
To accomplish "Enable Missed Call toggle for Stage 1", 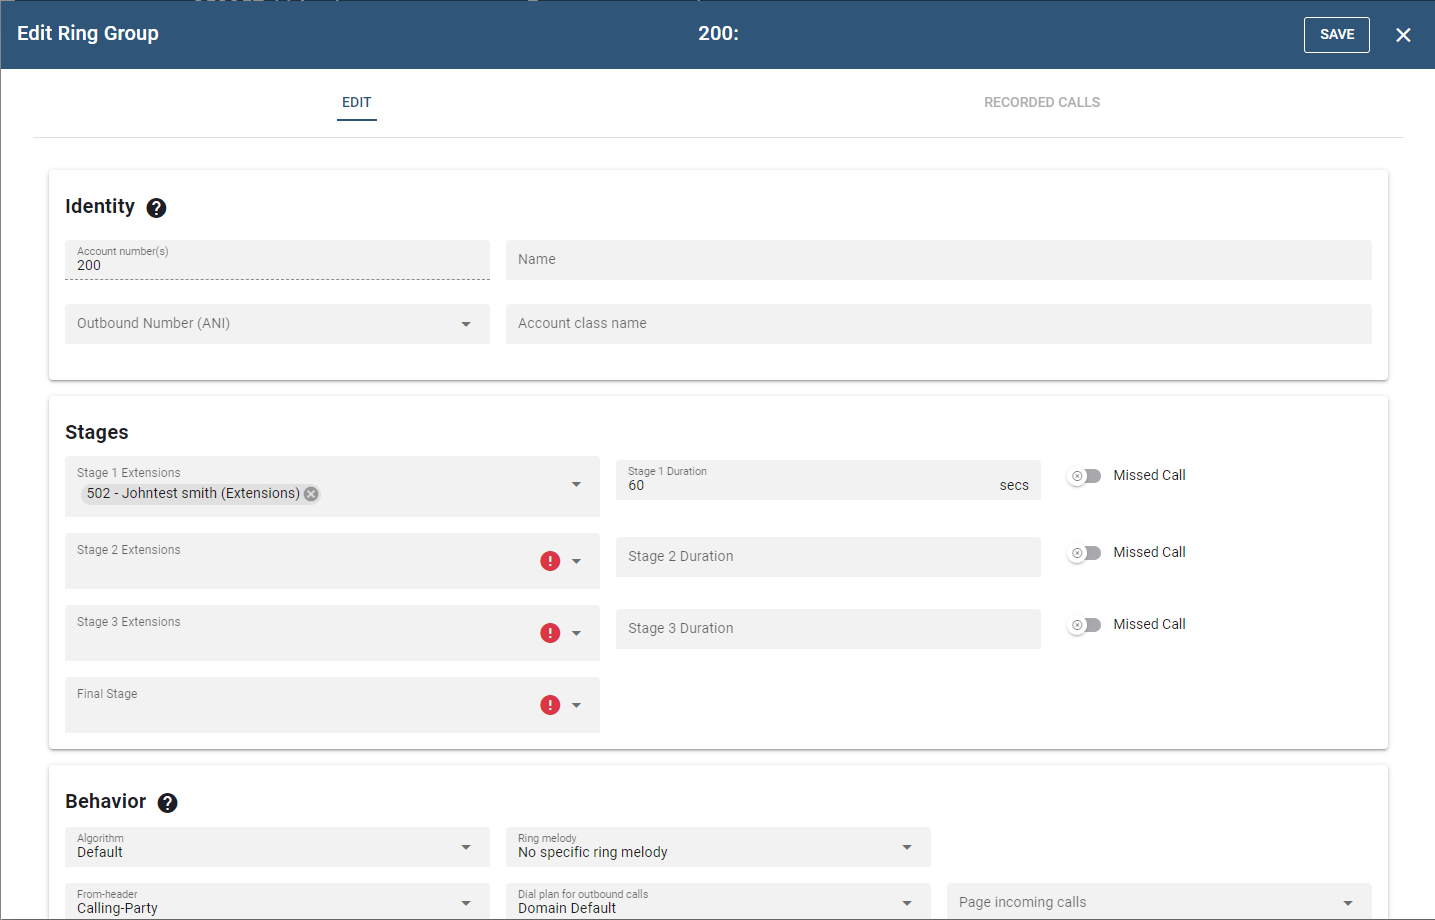I will [1084, 476].
